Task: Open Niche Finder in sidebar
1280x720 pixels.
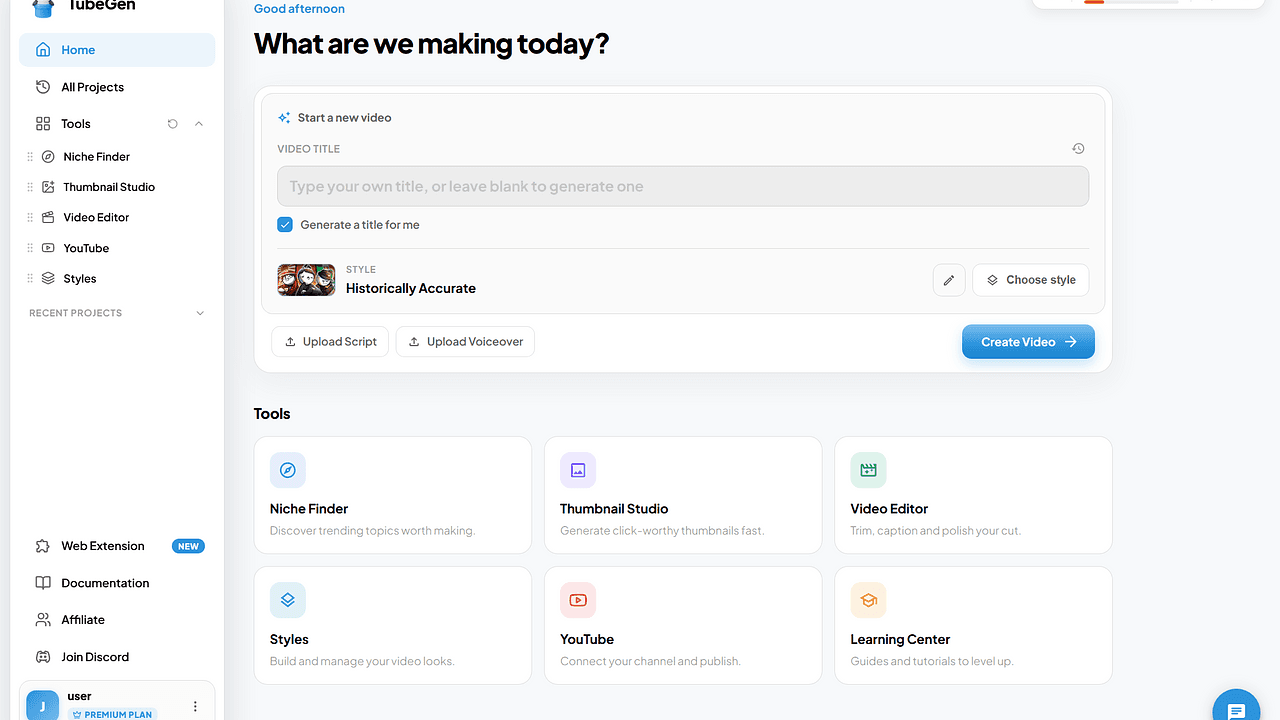Action: point(96,157)
